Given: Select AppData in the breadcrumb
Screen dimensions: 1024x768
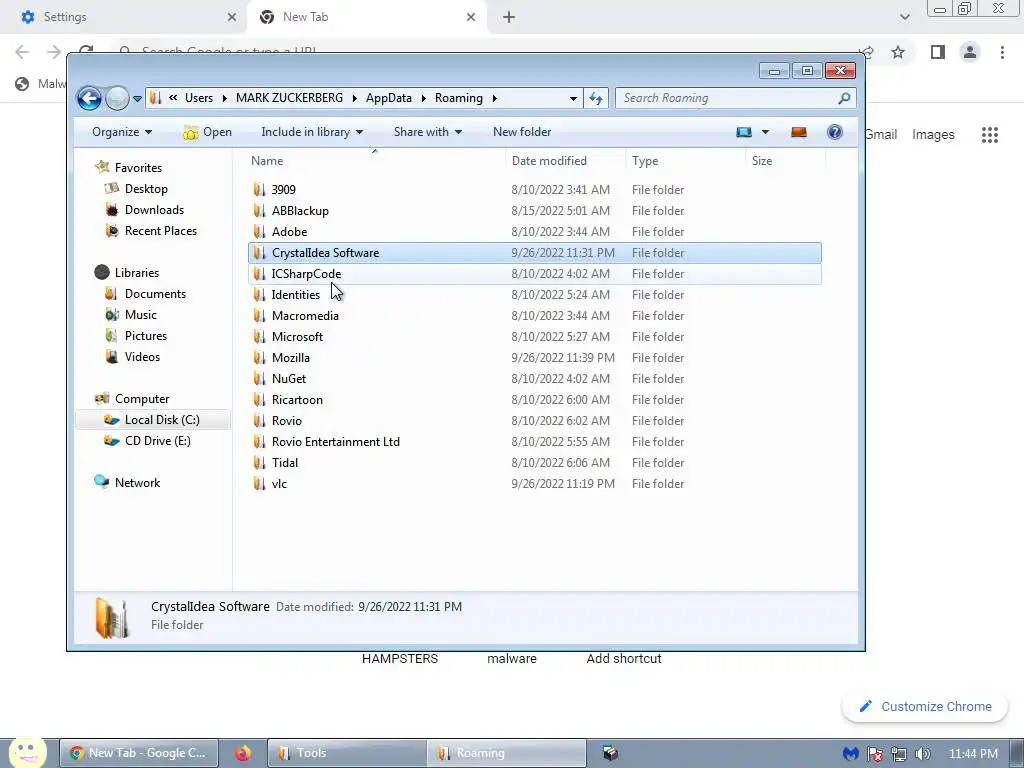Looking at the screenshot, I should pyautogui.click(x=389, y=98).
